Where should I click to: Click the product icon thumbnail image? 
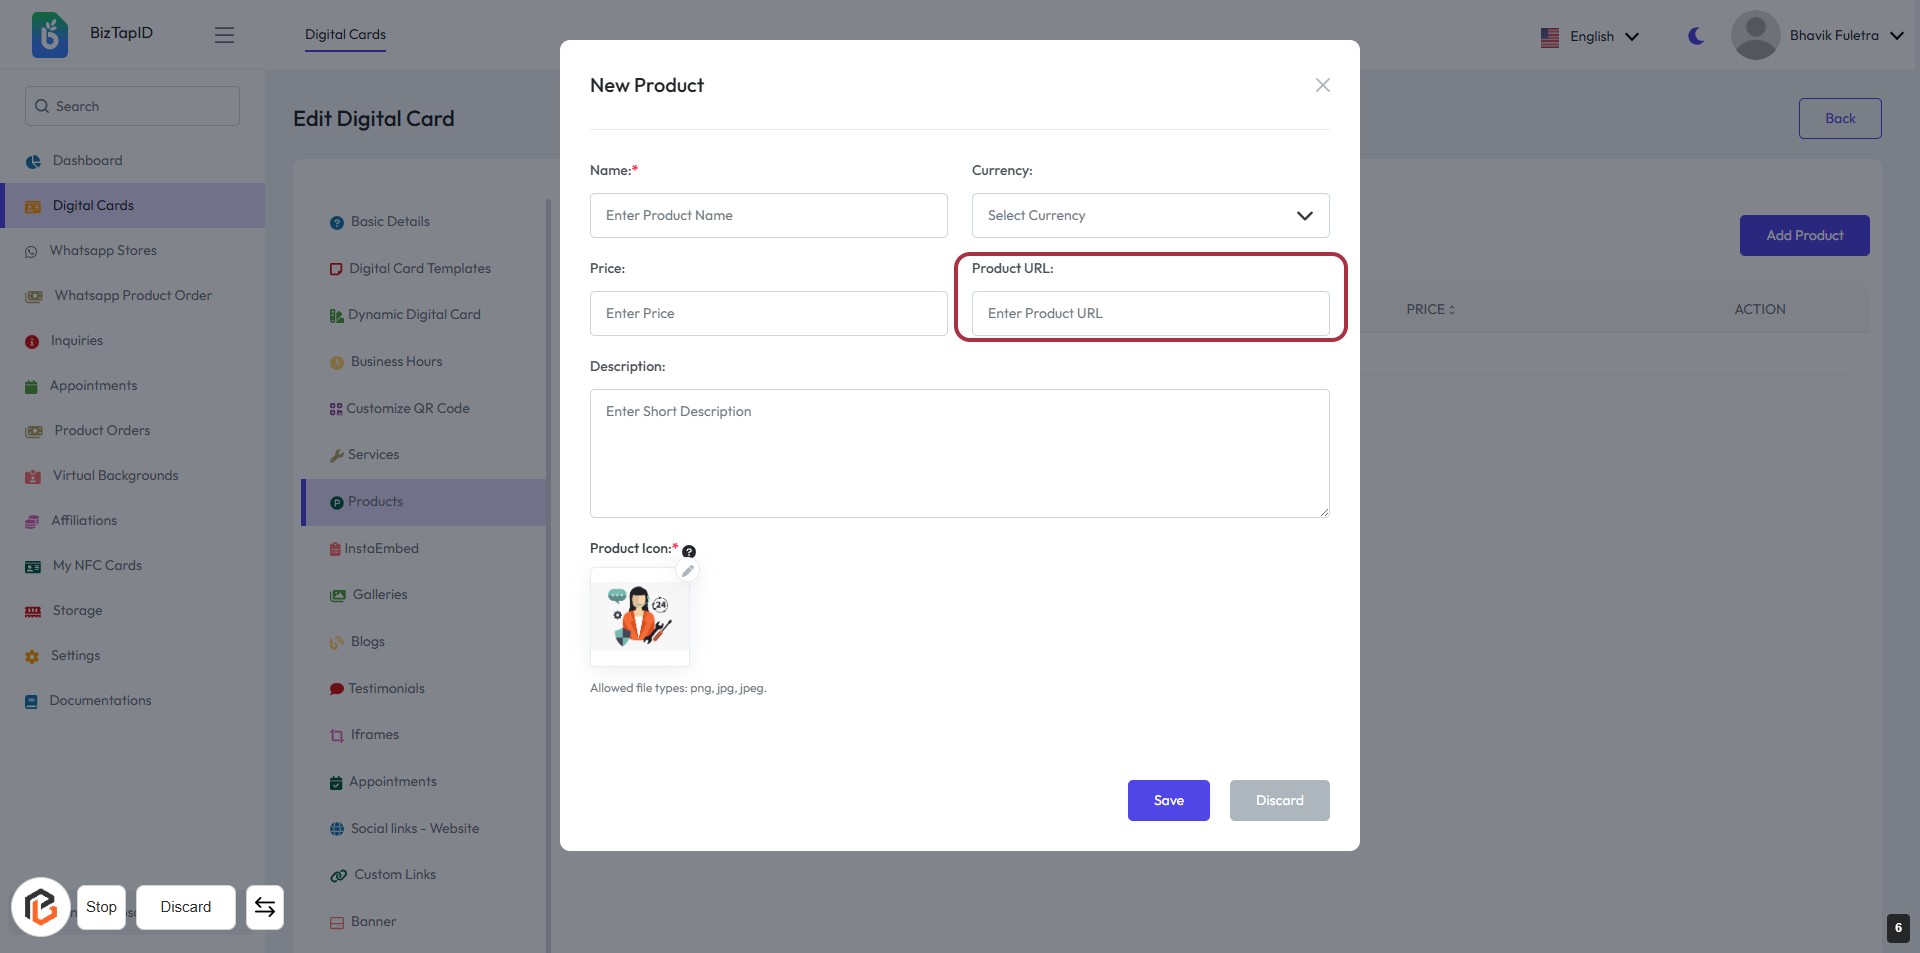pyautogui.click(x=640, y=617)
